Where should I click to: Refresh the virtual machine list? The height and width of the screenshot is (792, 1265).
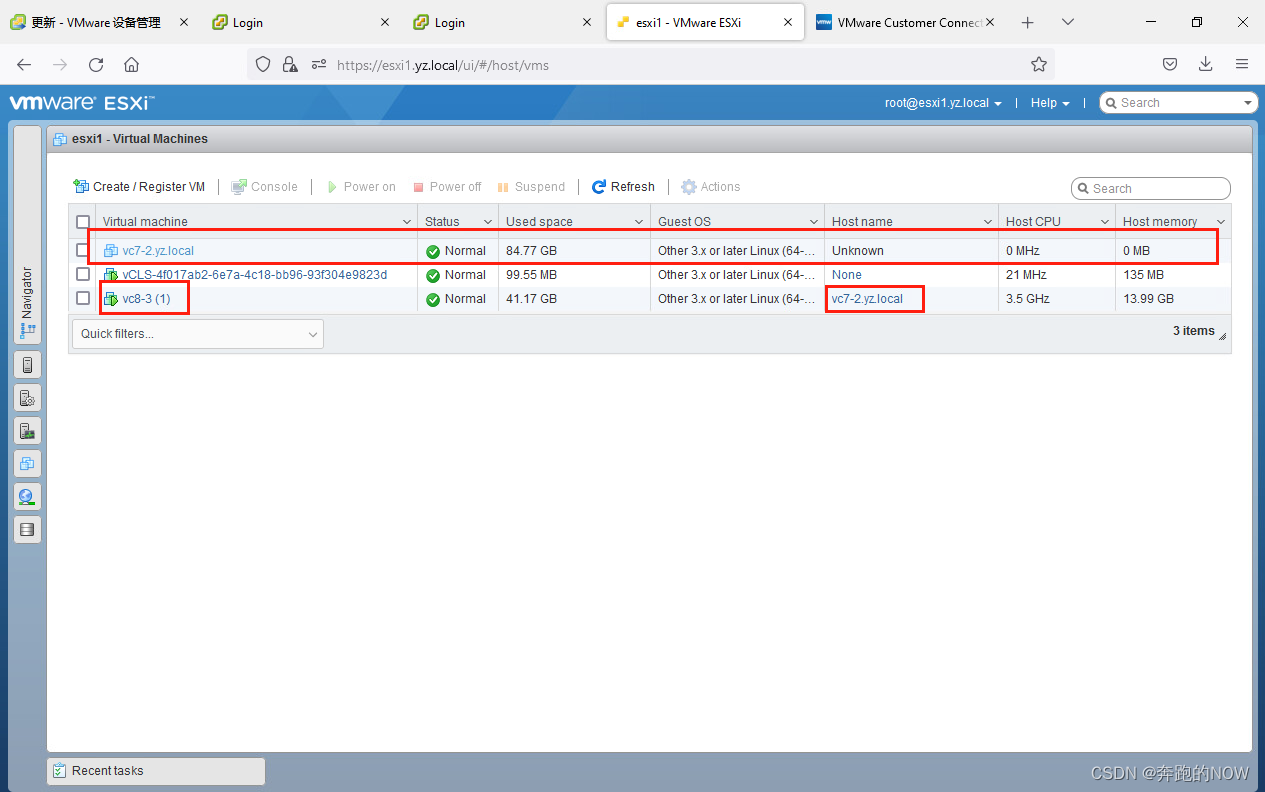click(x=623, y=187)
